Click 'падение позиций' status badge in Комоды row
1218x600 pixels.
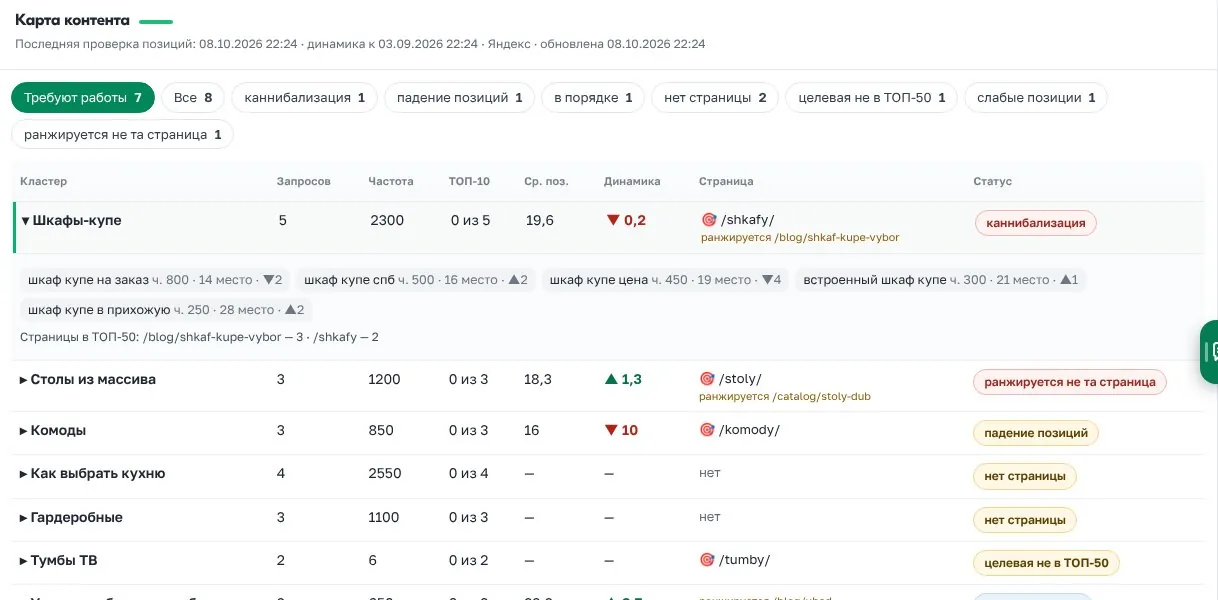[x=1036, y=433]
